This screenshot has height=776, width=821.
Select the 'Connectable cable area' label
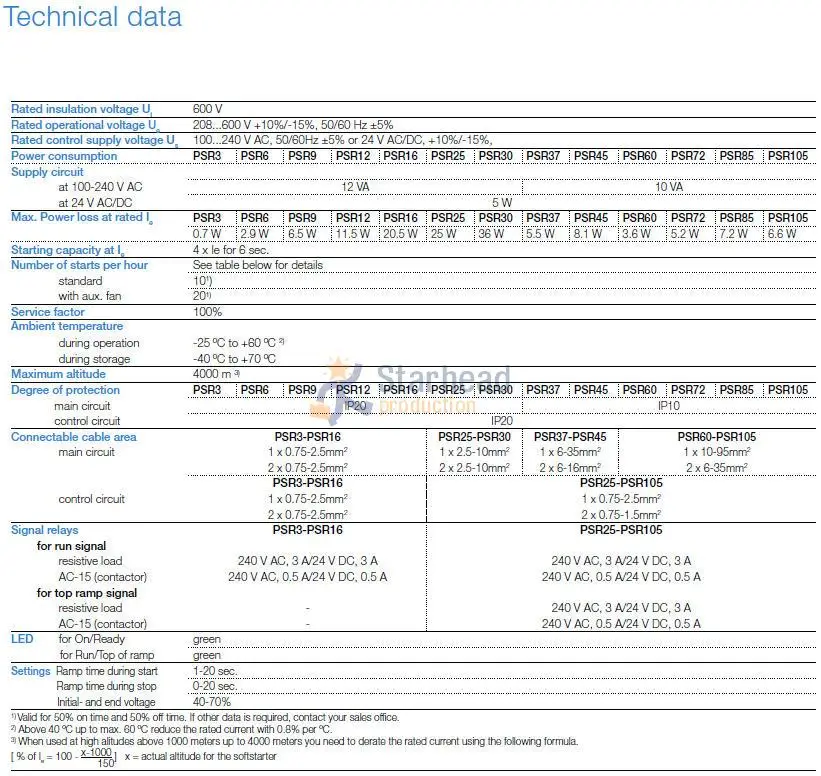click(74, 437)
